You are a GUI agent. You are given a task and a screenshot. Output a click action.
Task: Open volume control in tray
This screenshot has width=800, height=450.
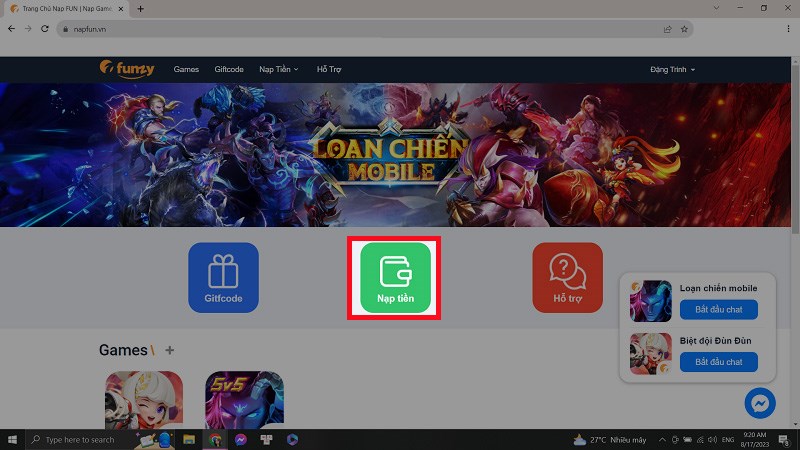(712, 439)
